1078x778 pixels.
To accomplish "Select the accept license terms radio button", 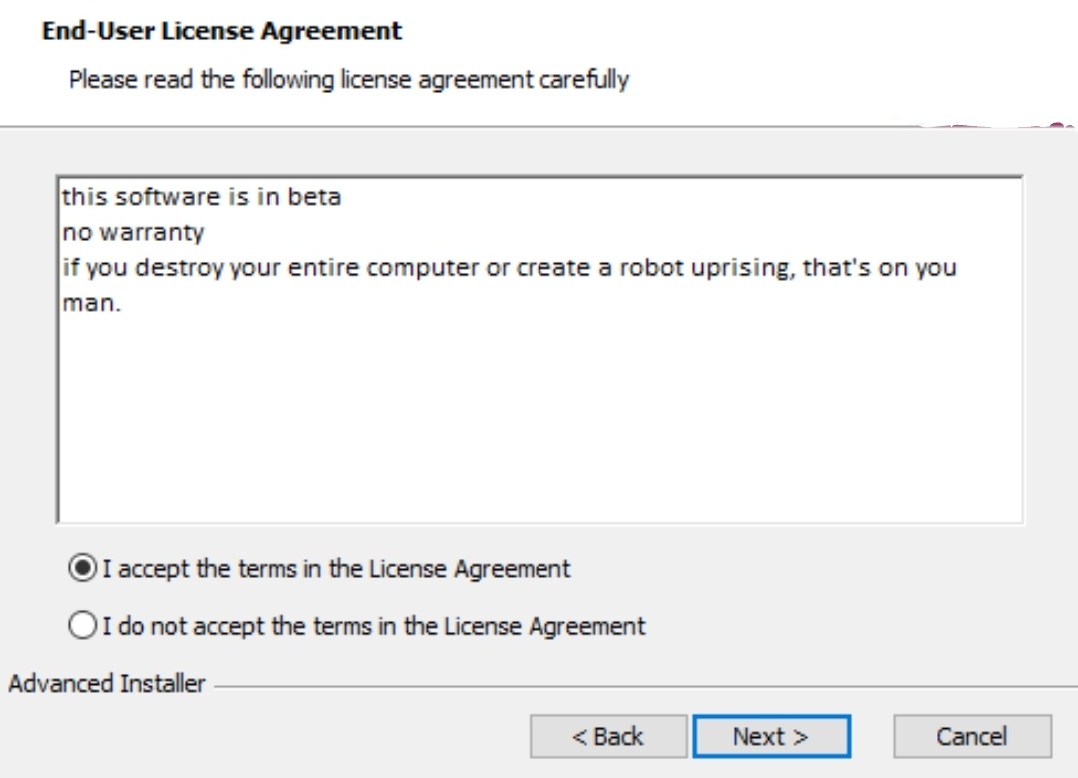I will [82, 568].
